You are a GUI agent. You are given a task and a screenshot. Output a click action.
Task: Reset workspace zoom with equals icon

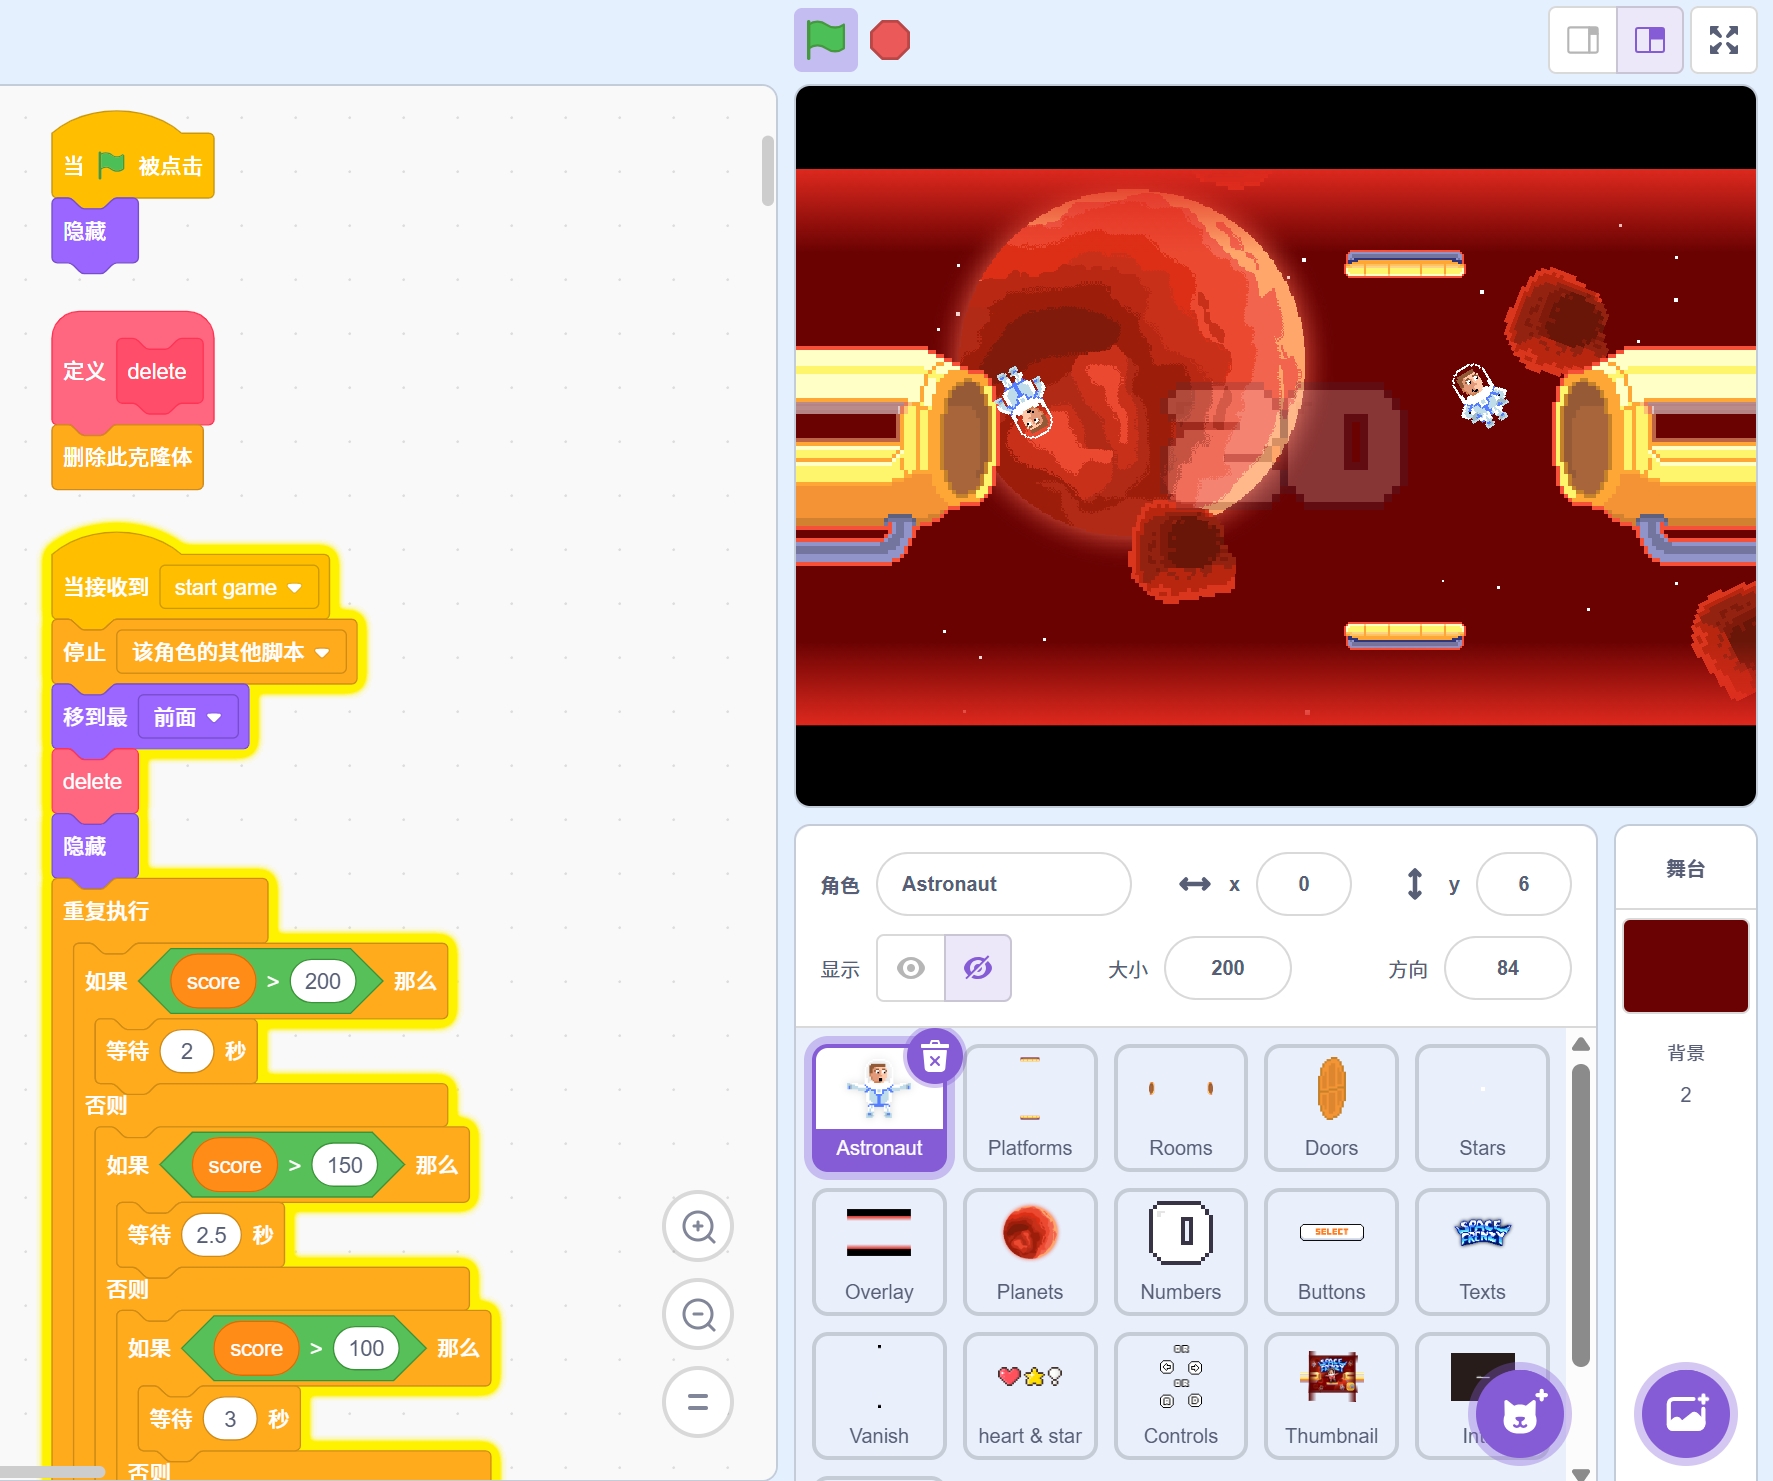coord(698,1402)
